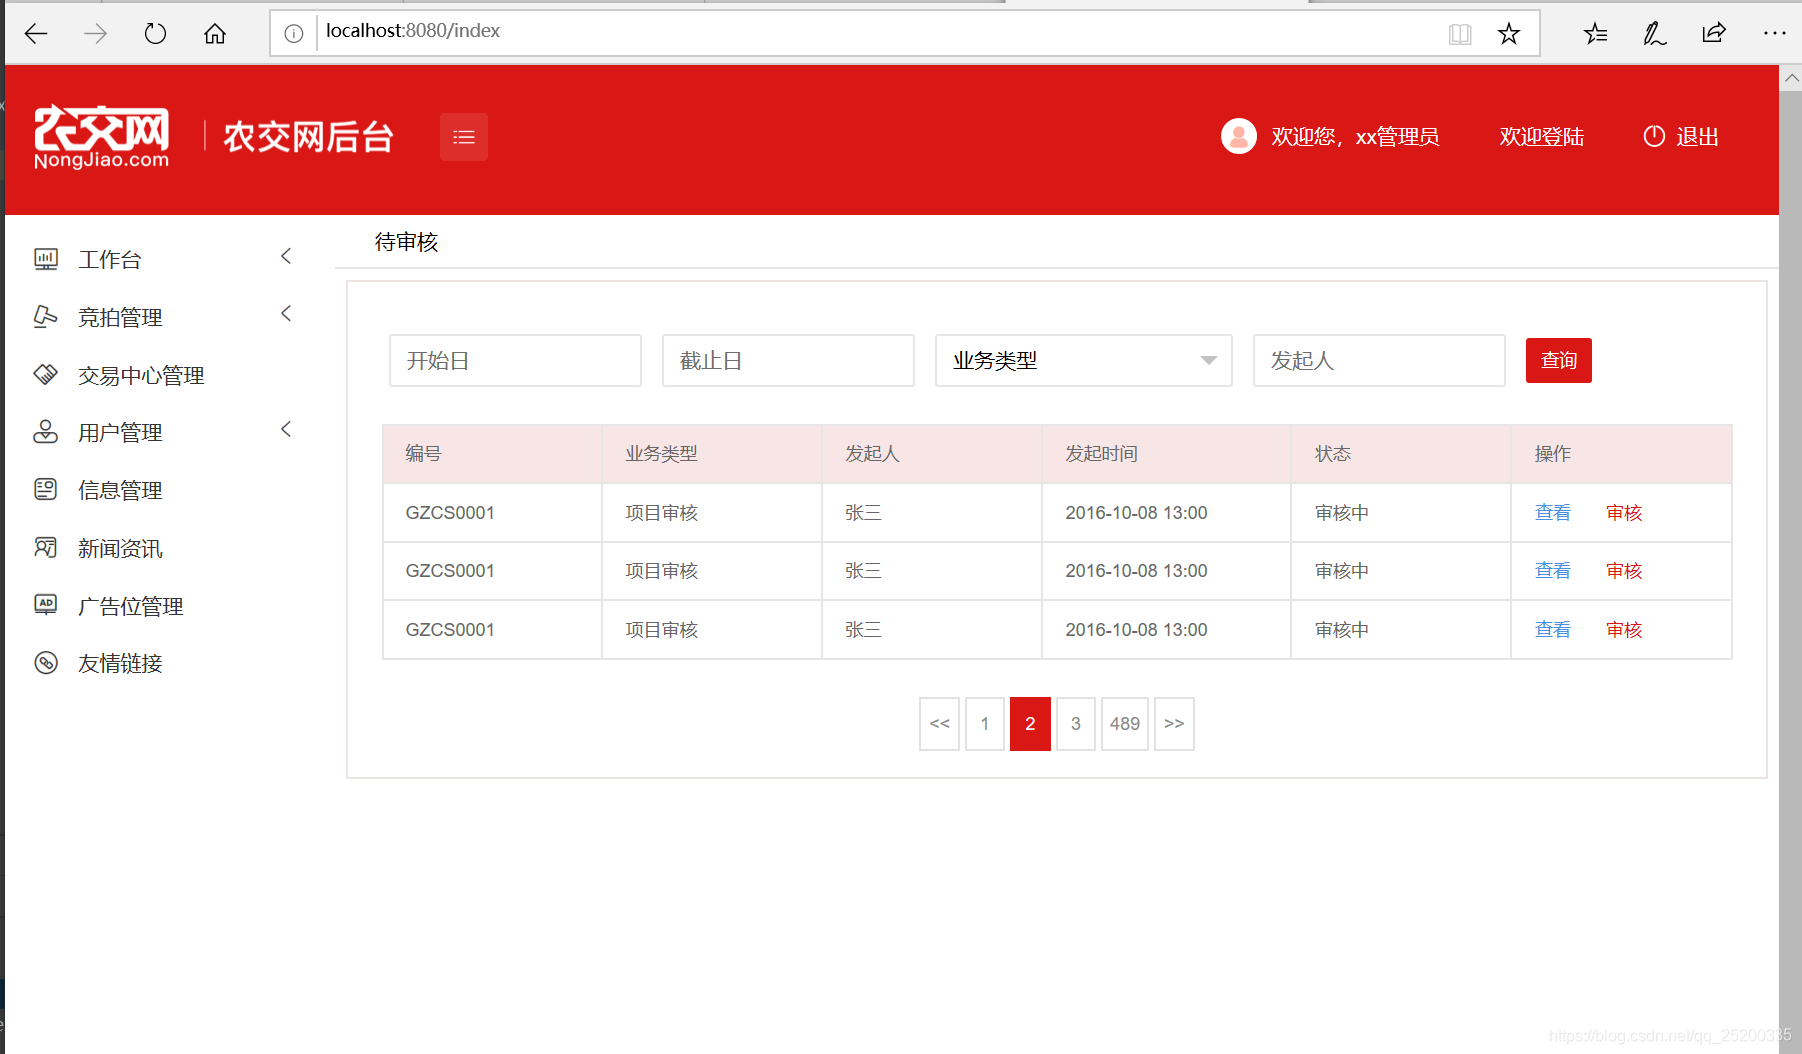Open the favorites hub icon
The image size is (1802, 1054).
1596,34
